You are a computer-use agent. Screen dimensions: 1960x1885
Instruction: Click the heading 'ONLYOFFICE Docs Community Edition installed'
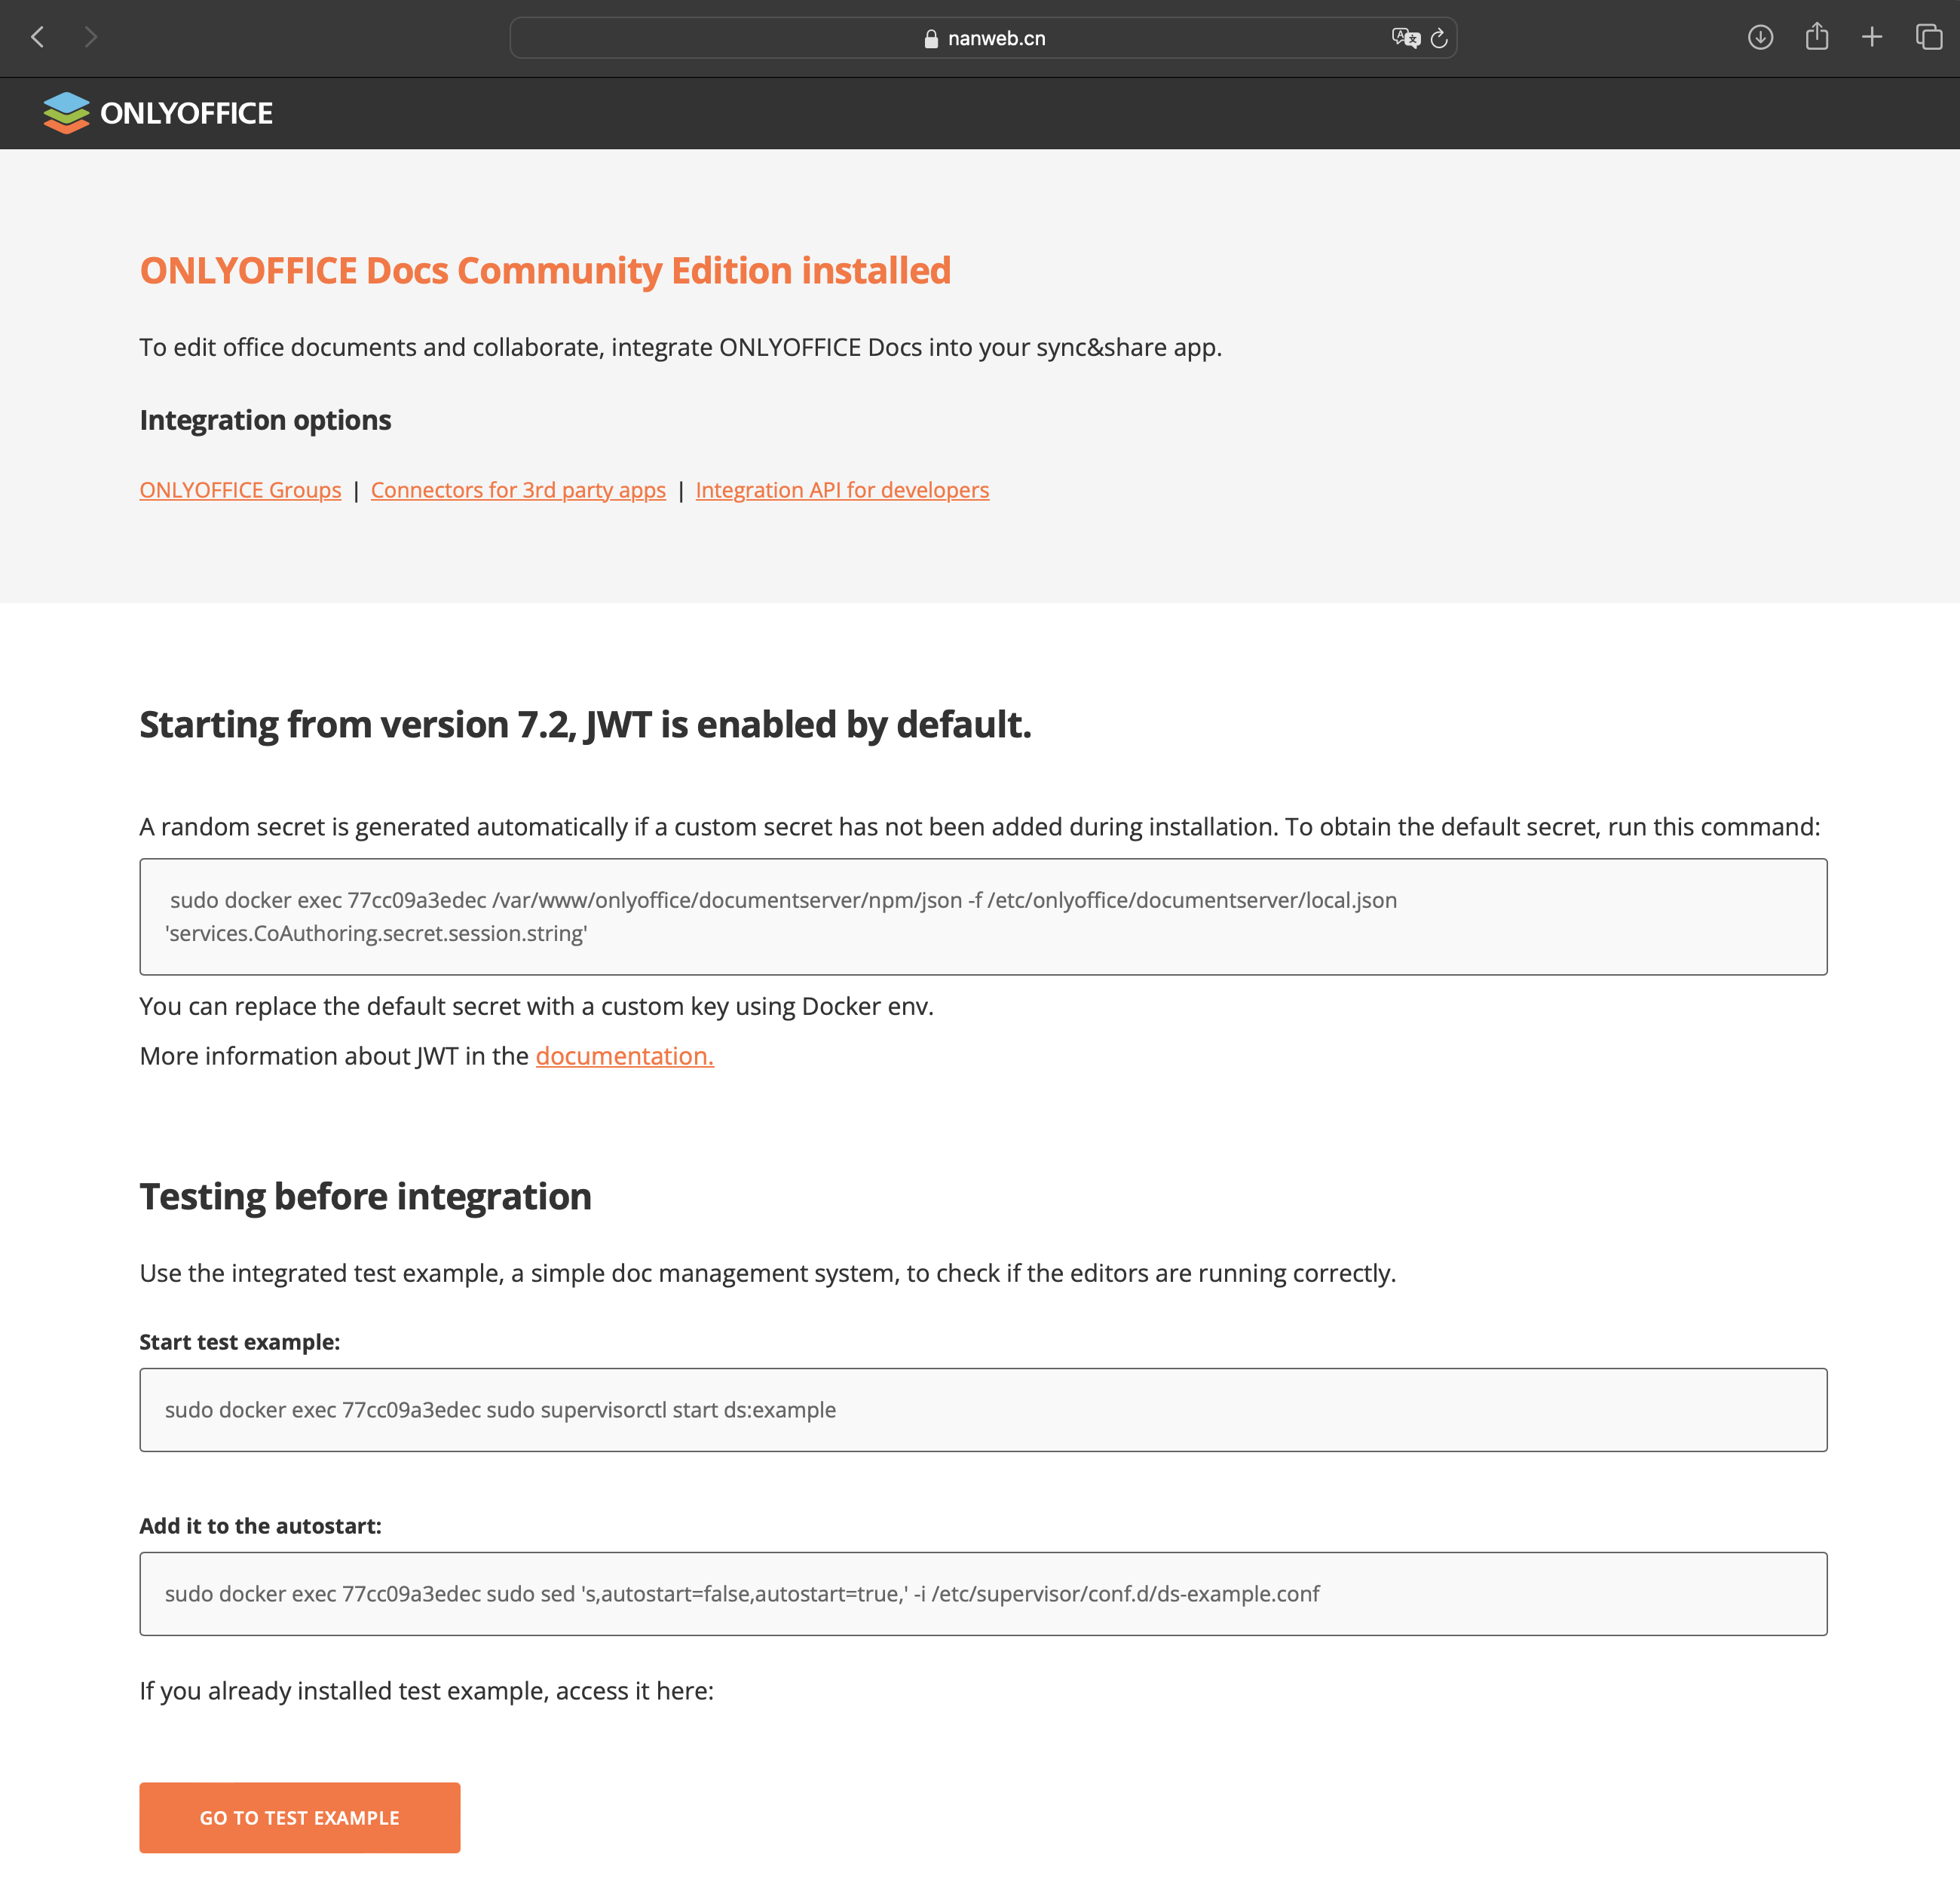click(x=545, y=271)
